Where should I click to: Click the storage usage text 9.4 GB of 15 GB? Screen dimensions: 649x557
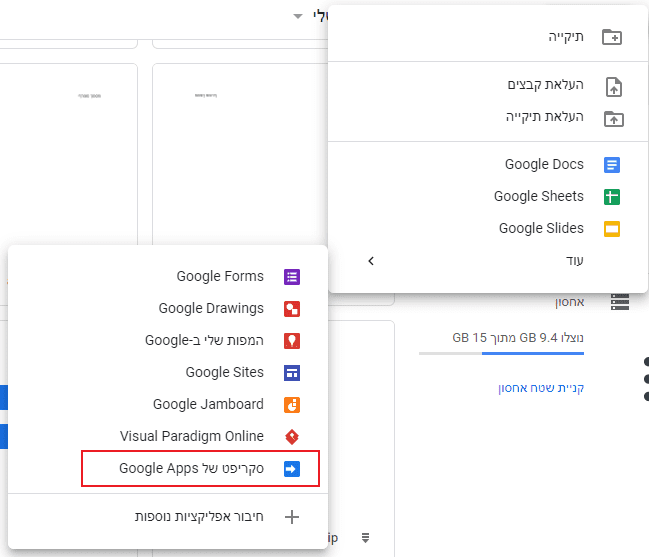pos(518,338)
